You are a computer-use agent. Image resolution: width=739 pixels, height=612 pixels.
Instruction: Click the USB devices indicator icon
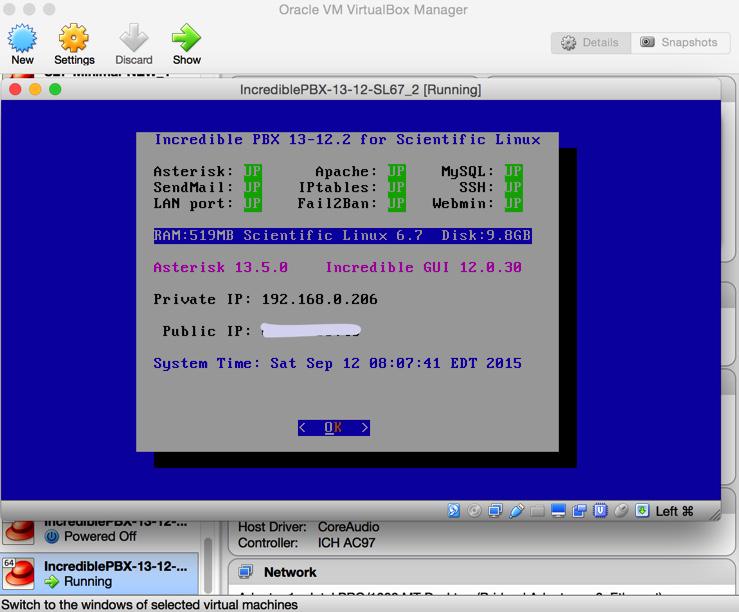coord(516,511)
